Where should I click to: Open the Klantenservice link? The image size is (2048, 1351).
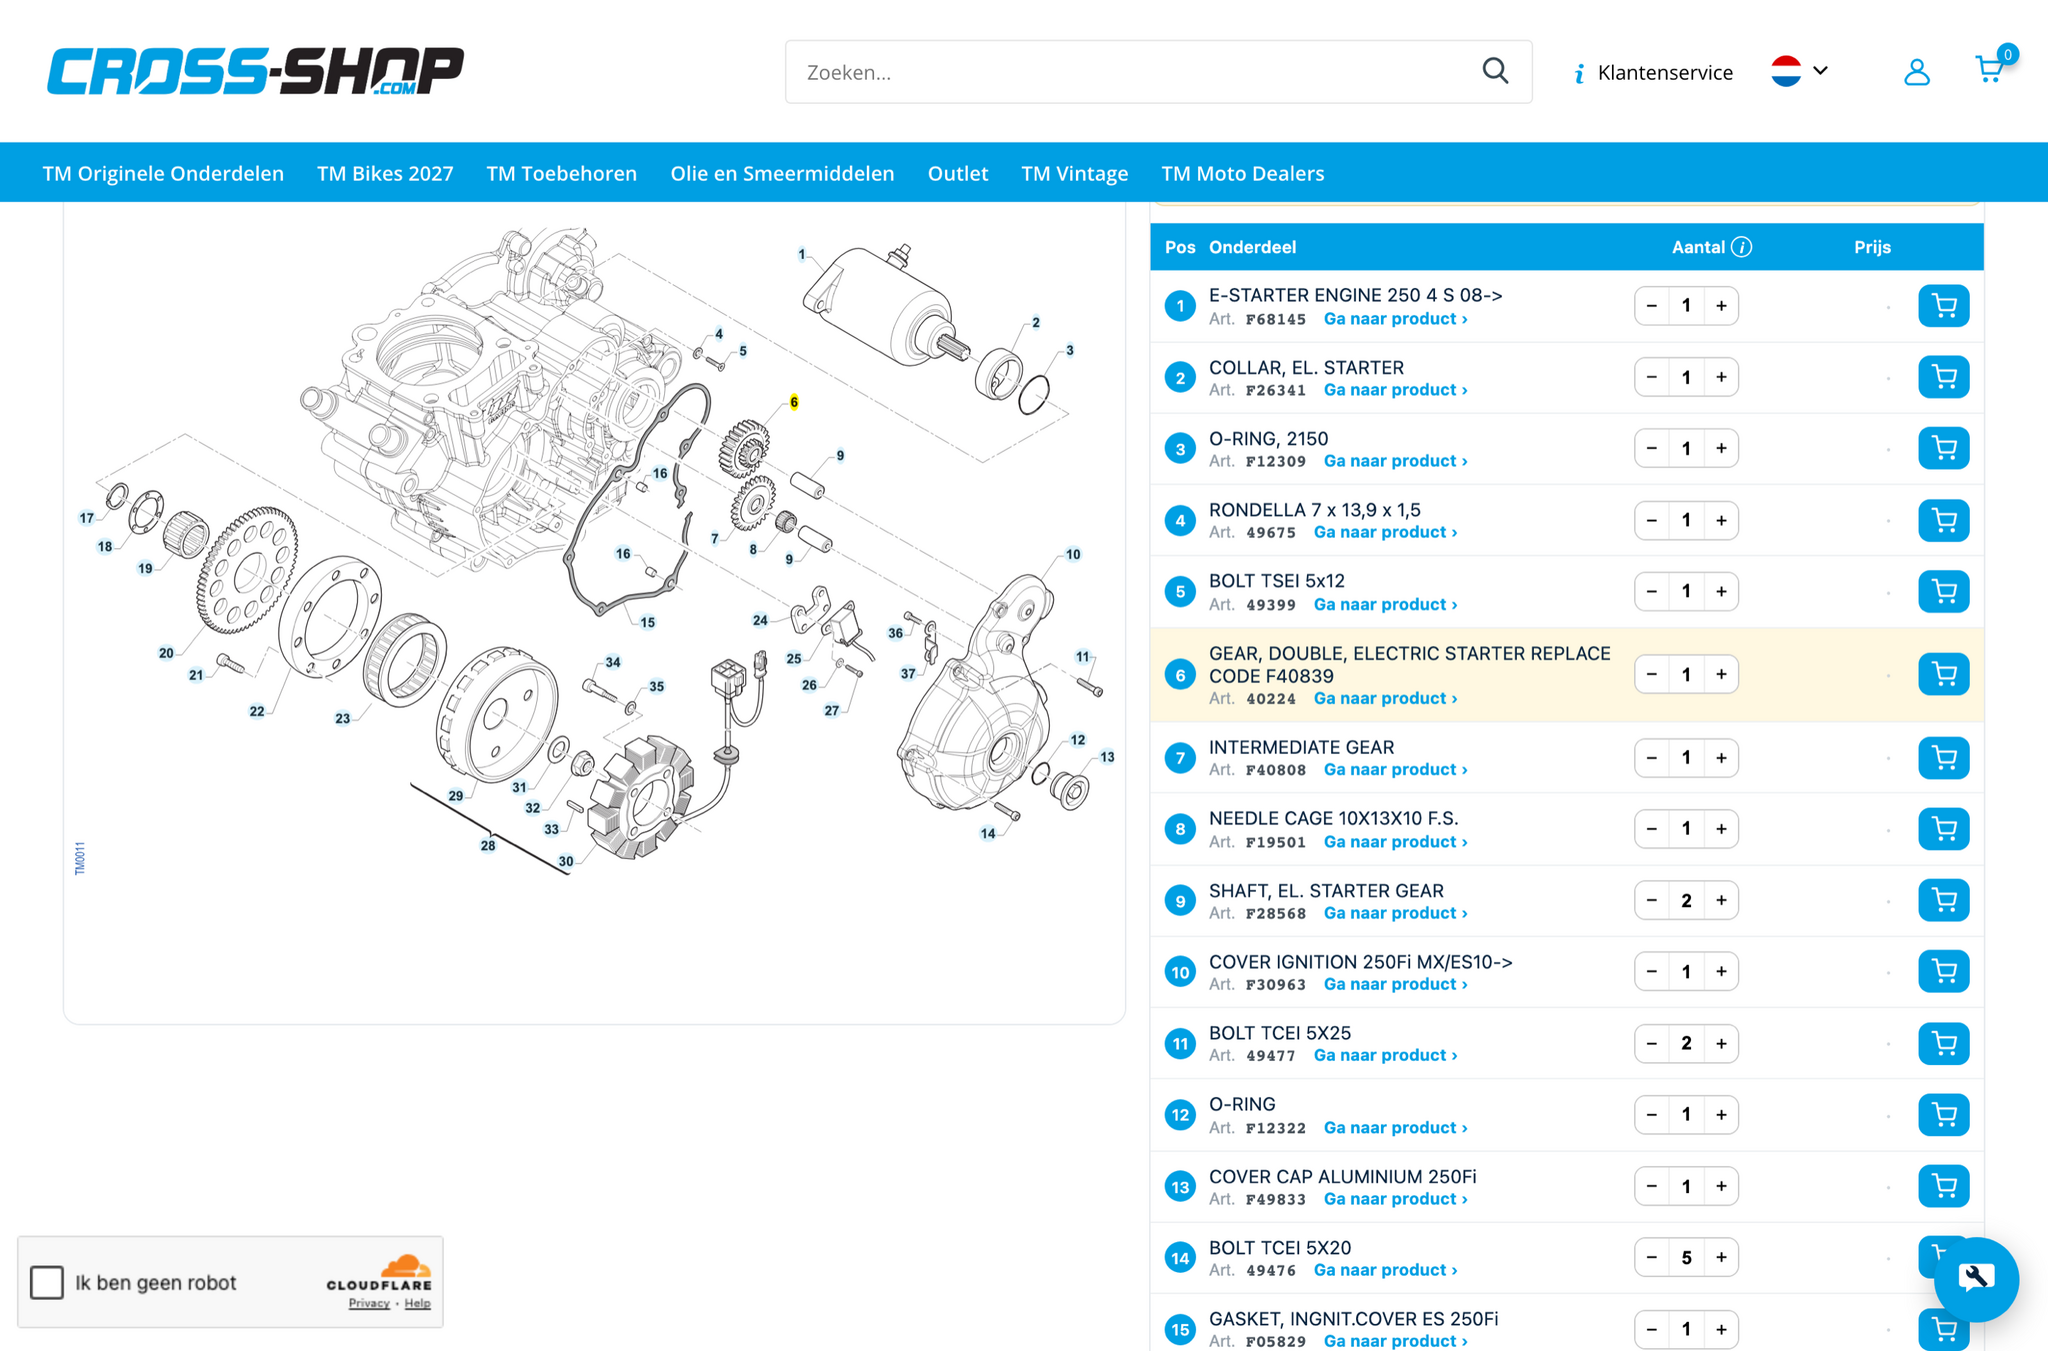click(x=1653, y=72)
